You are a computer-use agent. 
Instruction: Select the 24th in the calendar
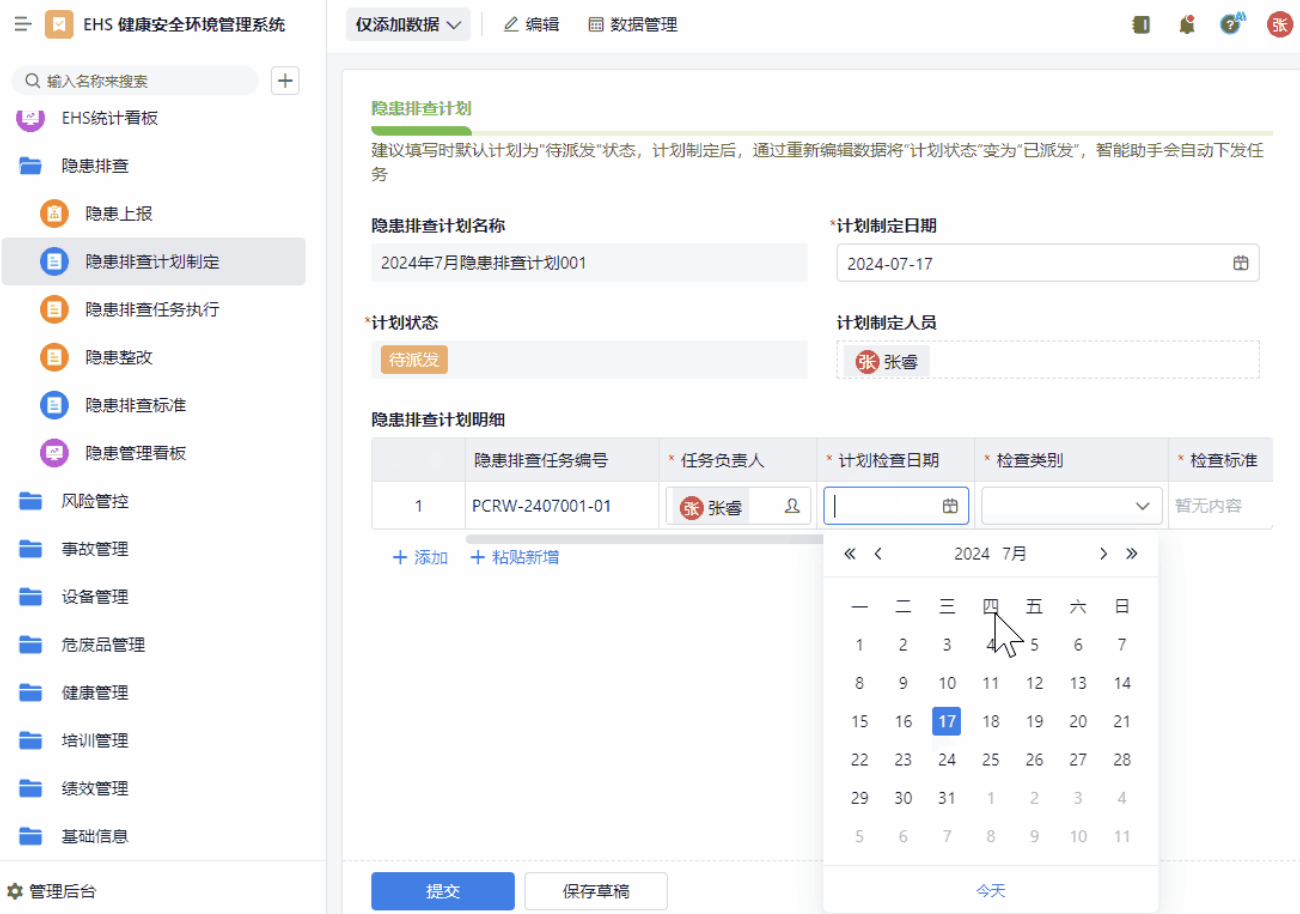(947, 760)
